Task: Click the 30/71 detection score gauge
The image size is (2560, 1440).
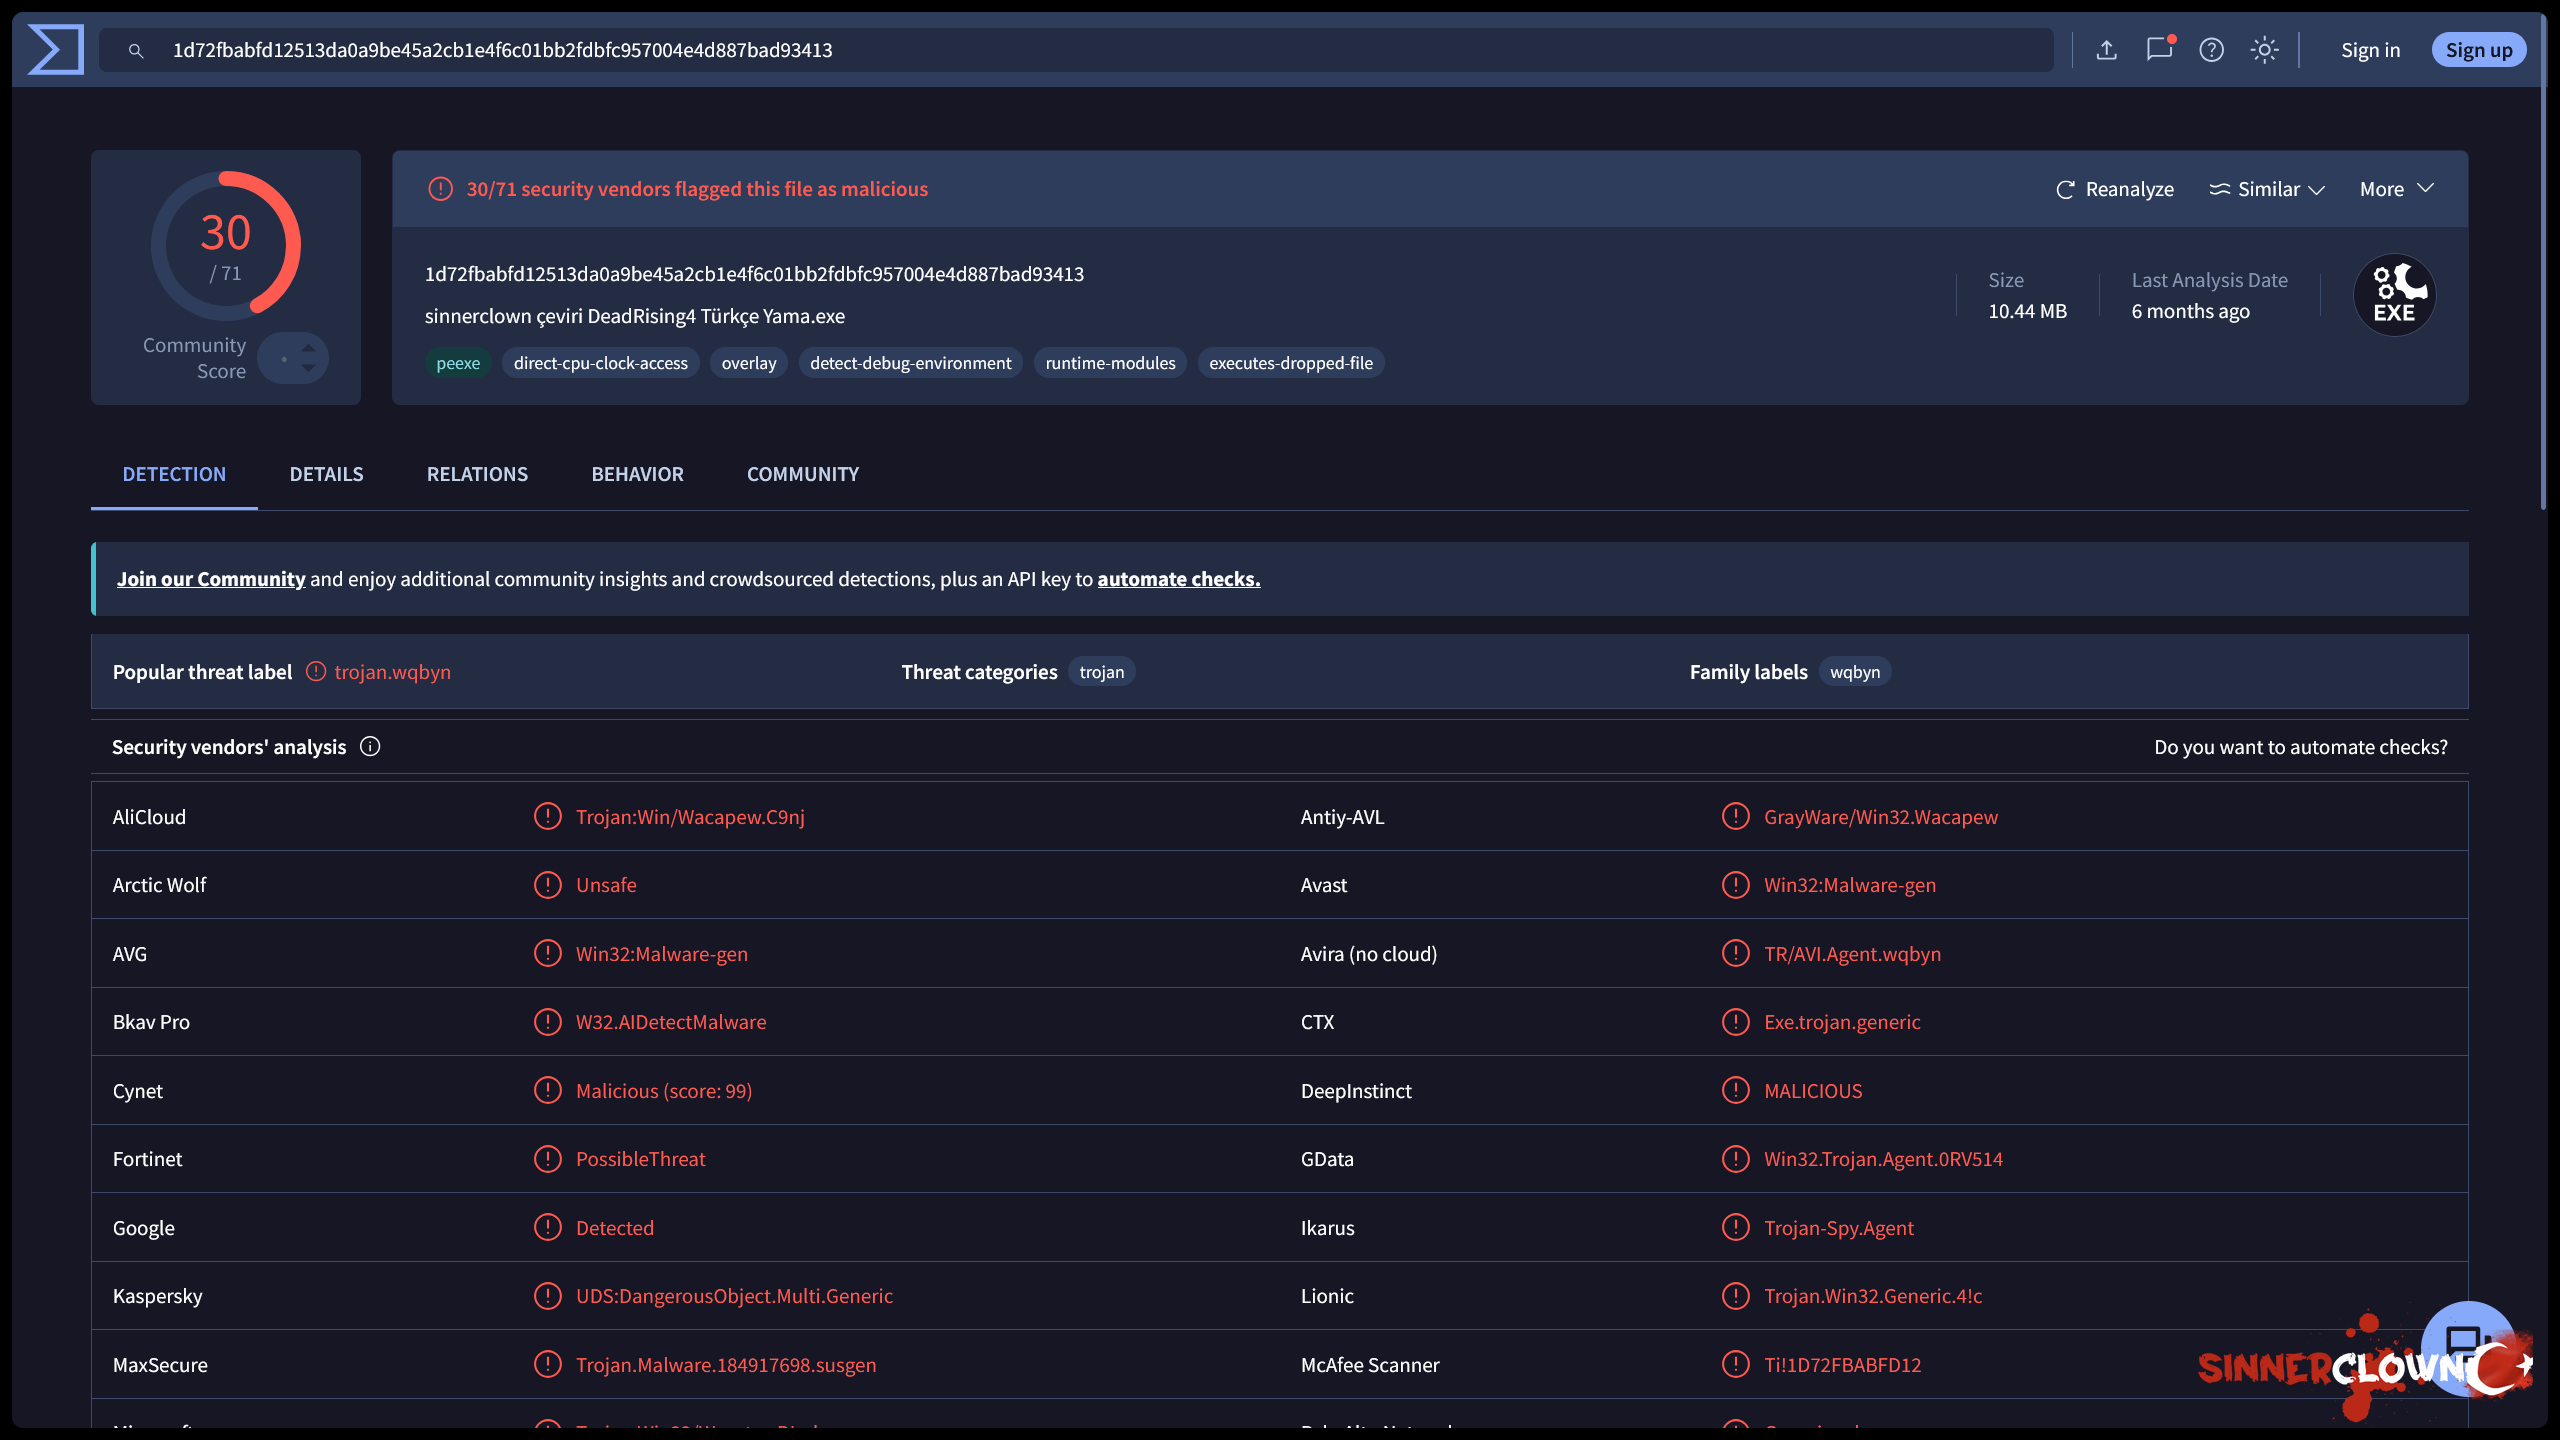Action: 226,246
